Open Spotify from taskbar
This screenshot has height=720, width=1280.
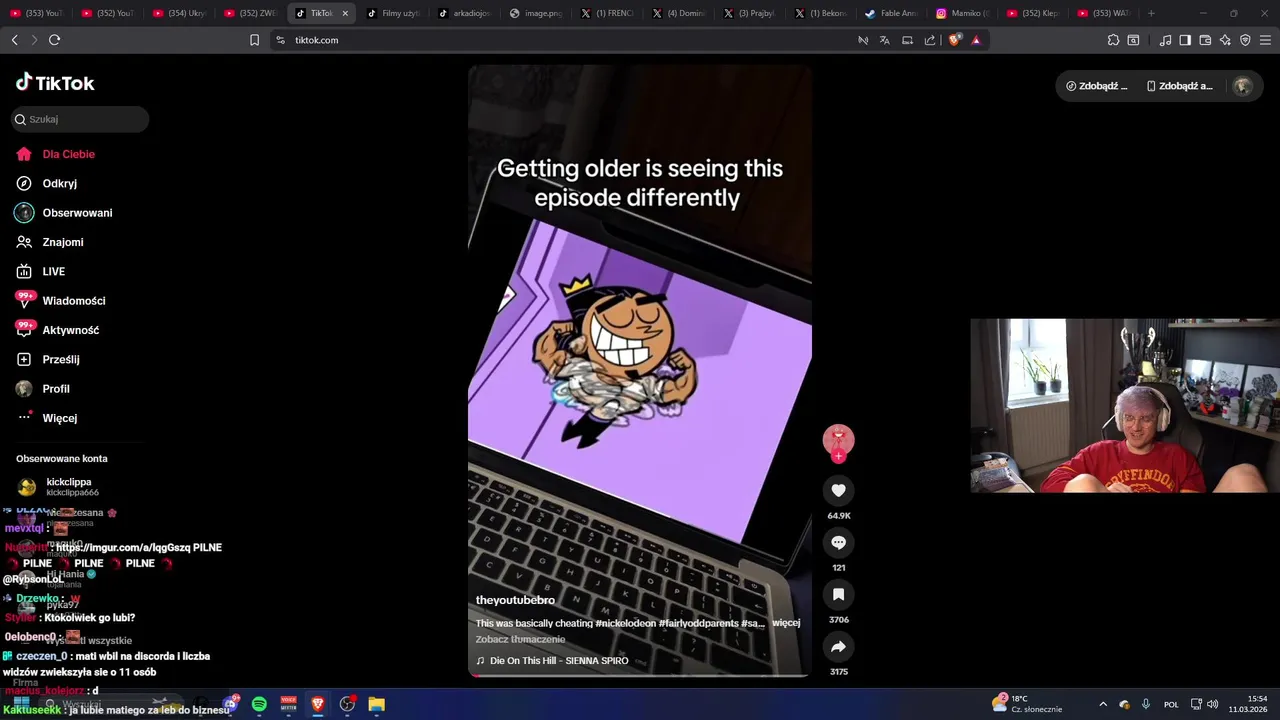coord(259,704)
